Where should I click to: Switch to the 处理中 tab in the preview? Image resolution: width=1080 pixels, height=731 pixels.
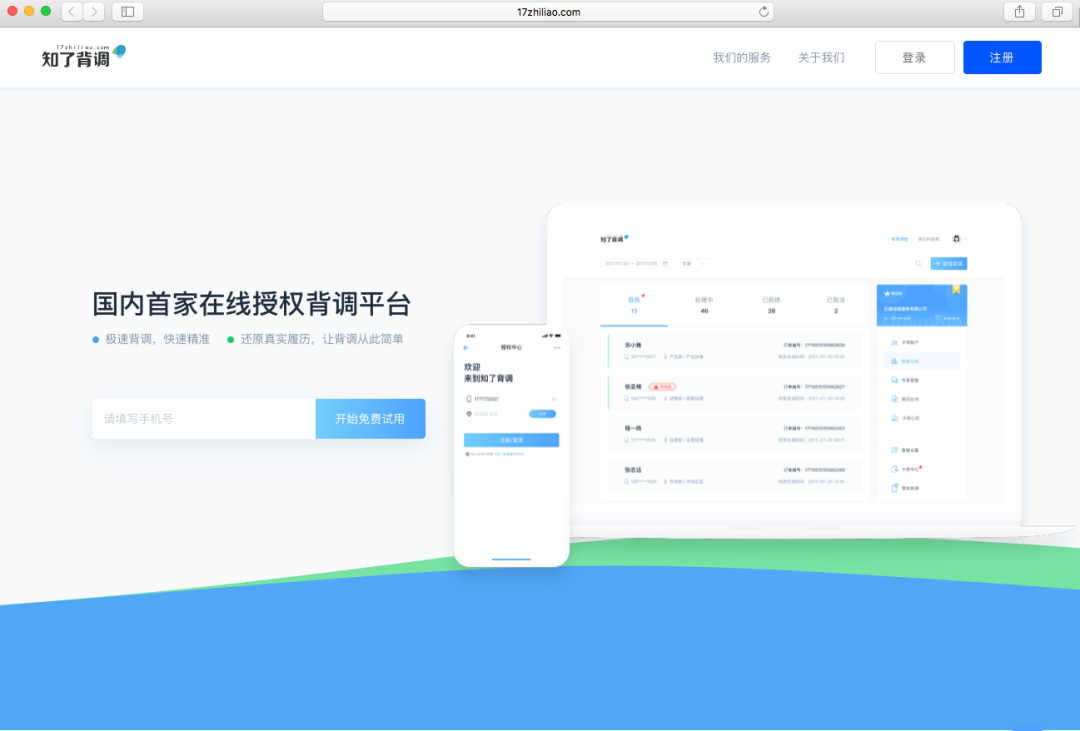(x=704, y=304)
